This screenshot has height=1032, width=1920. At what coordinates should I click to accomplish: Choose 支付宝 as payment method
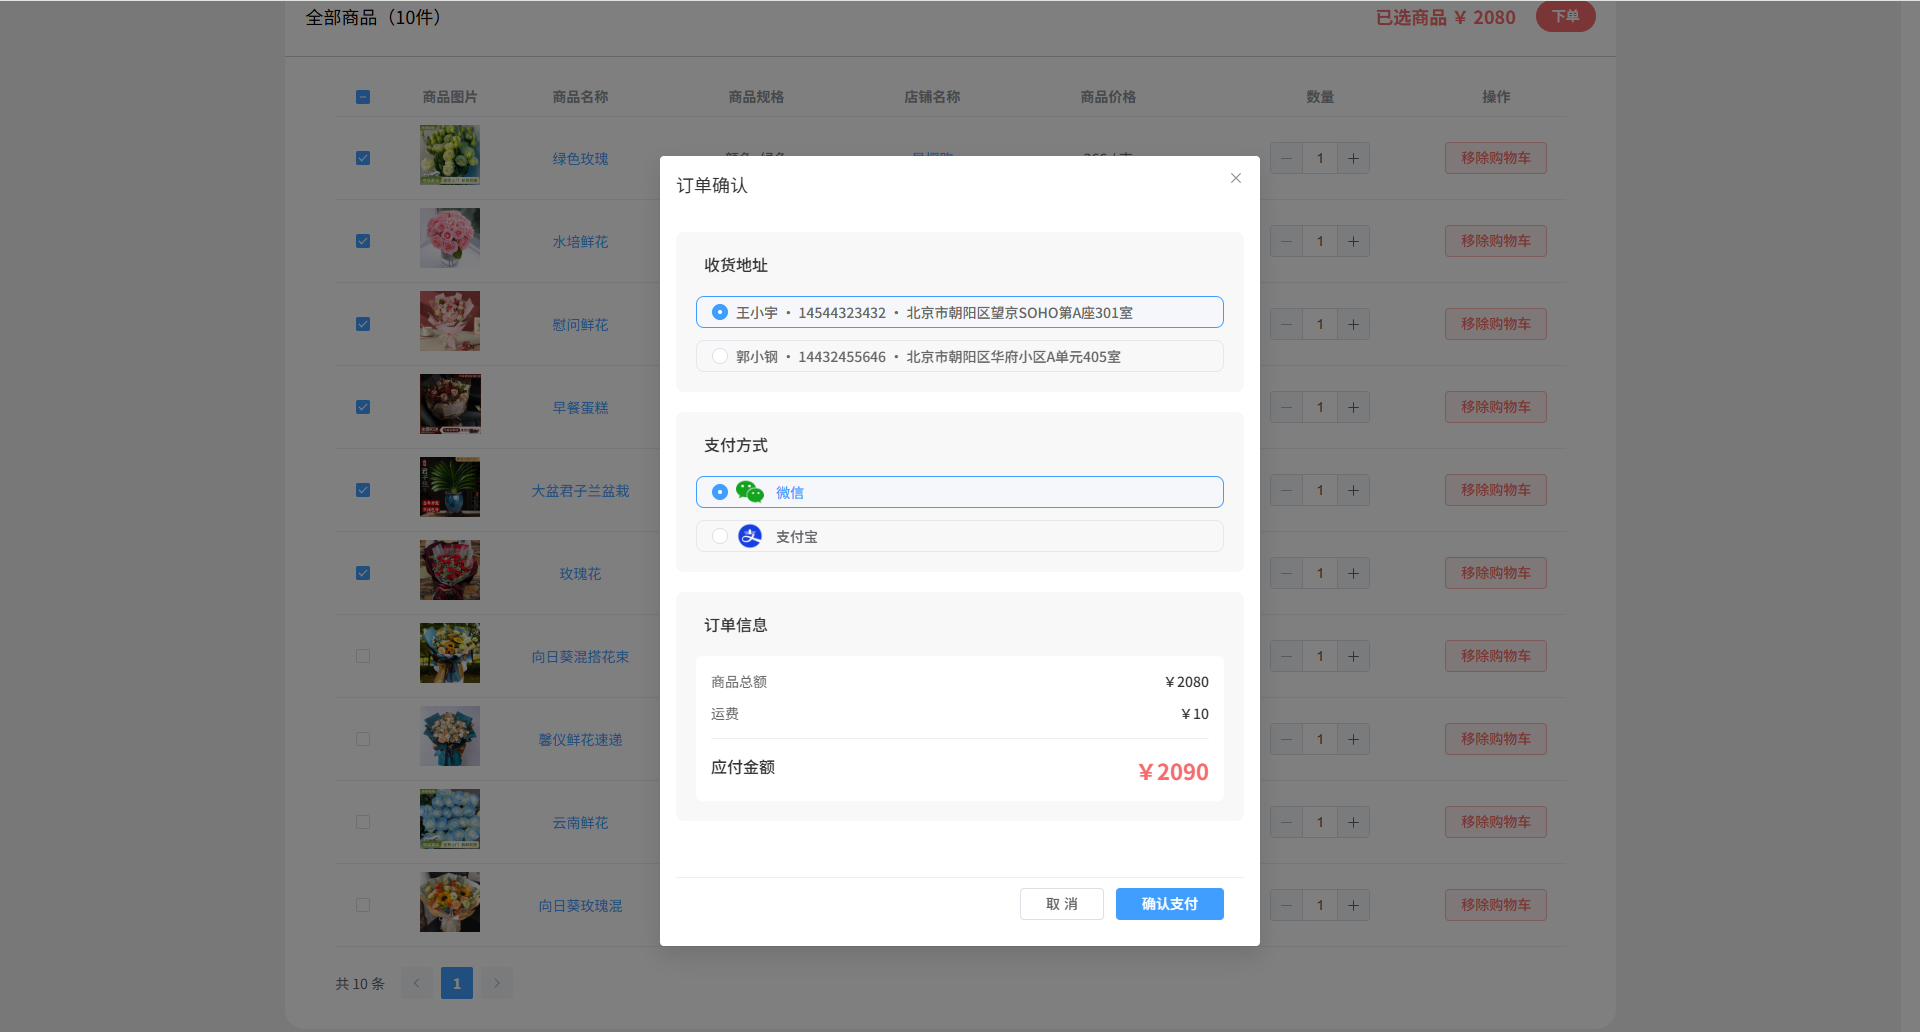[x=720, y=536]
